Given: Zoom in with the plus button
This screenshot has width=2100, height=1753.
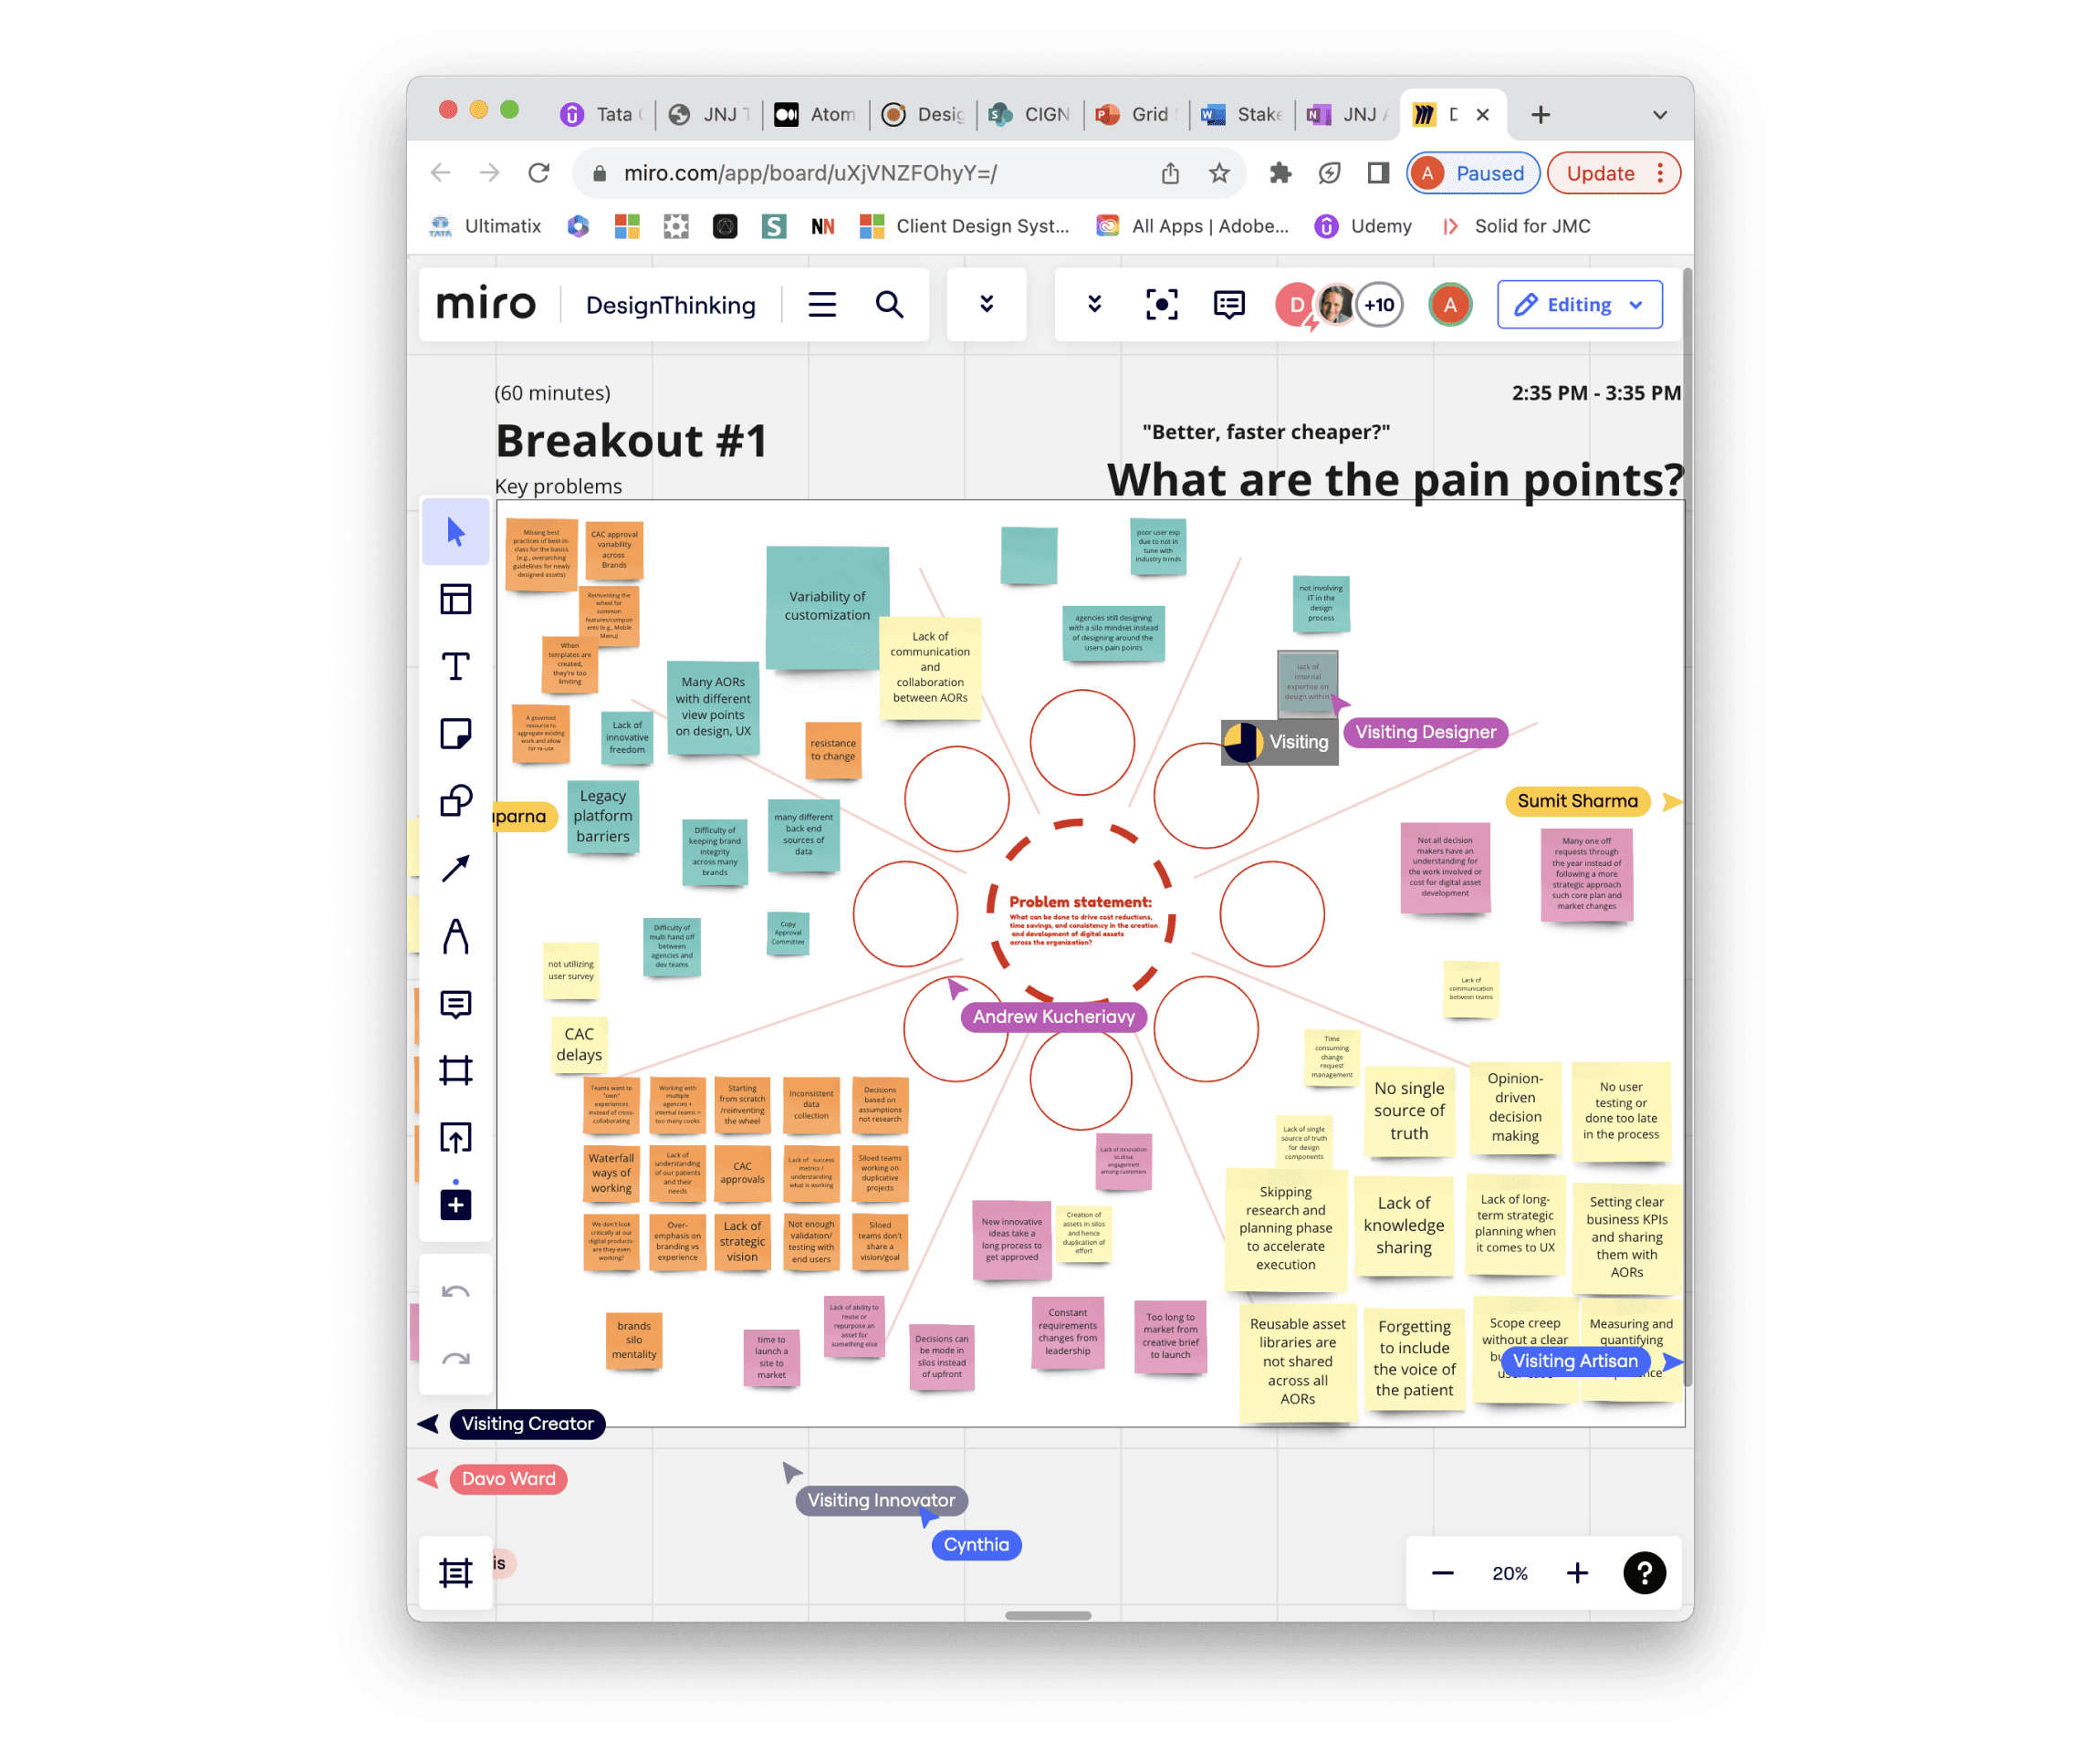Looking at the screenshot, I should tap(1577, 1573).
